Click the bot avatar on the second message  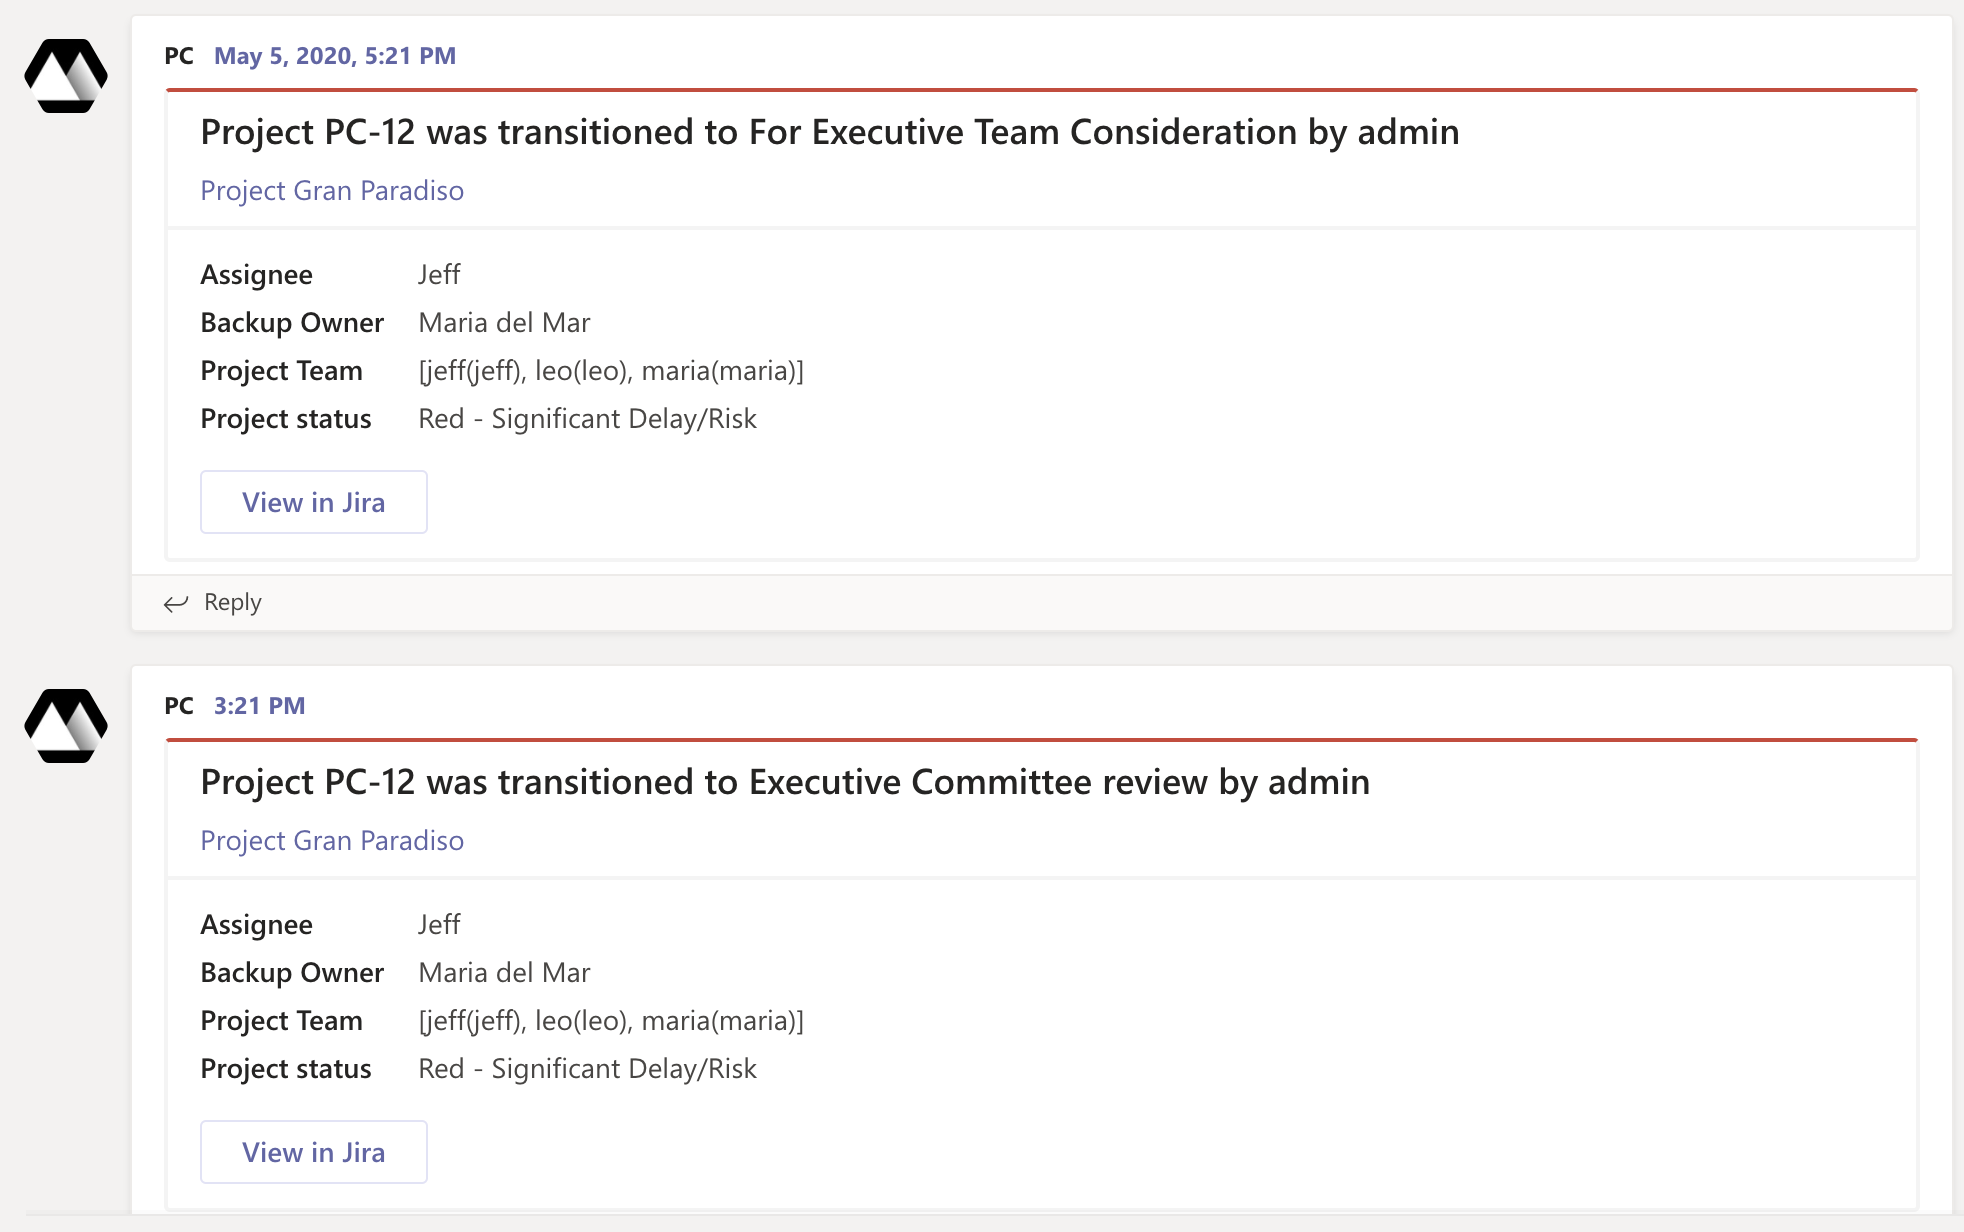point(66,724)
